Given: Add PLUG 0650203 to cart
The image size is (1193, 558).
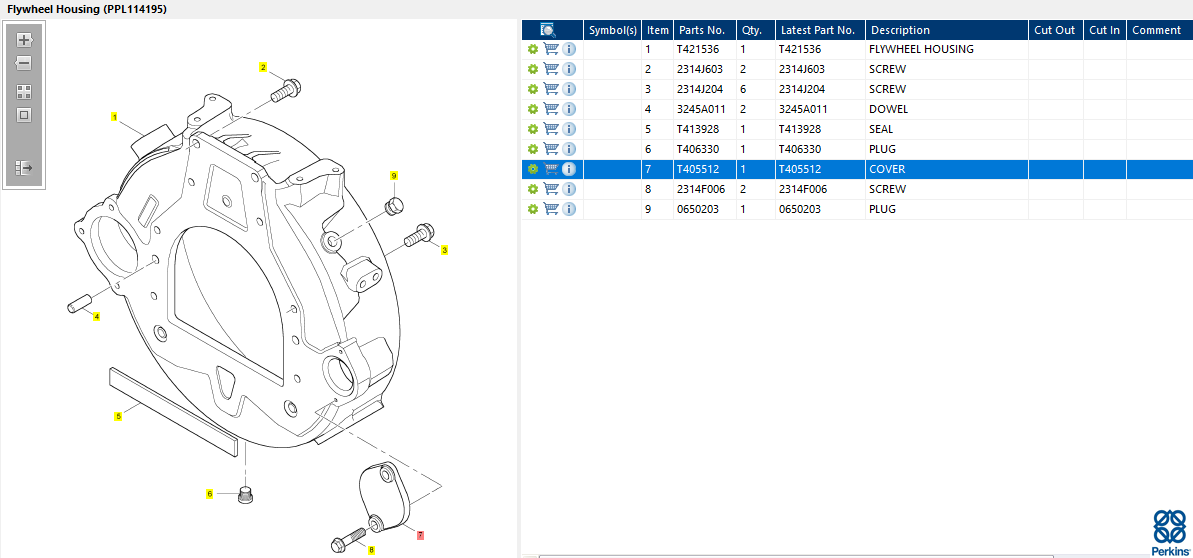Looking at the screenshot, I should tap(551, 209).
